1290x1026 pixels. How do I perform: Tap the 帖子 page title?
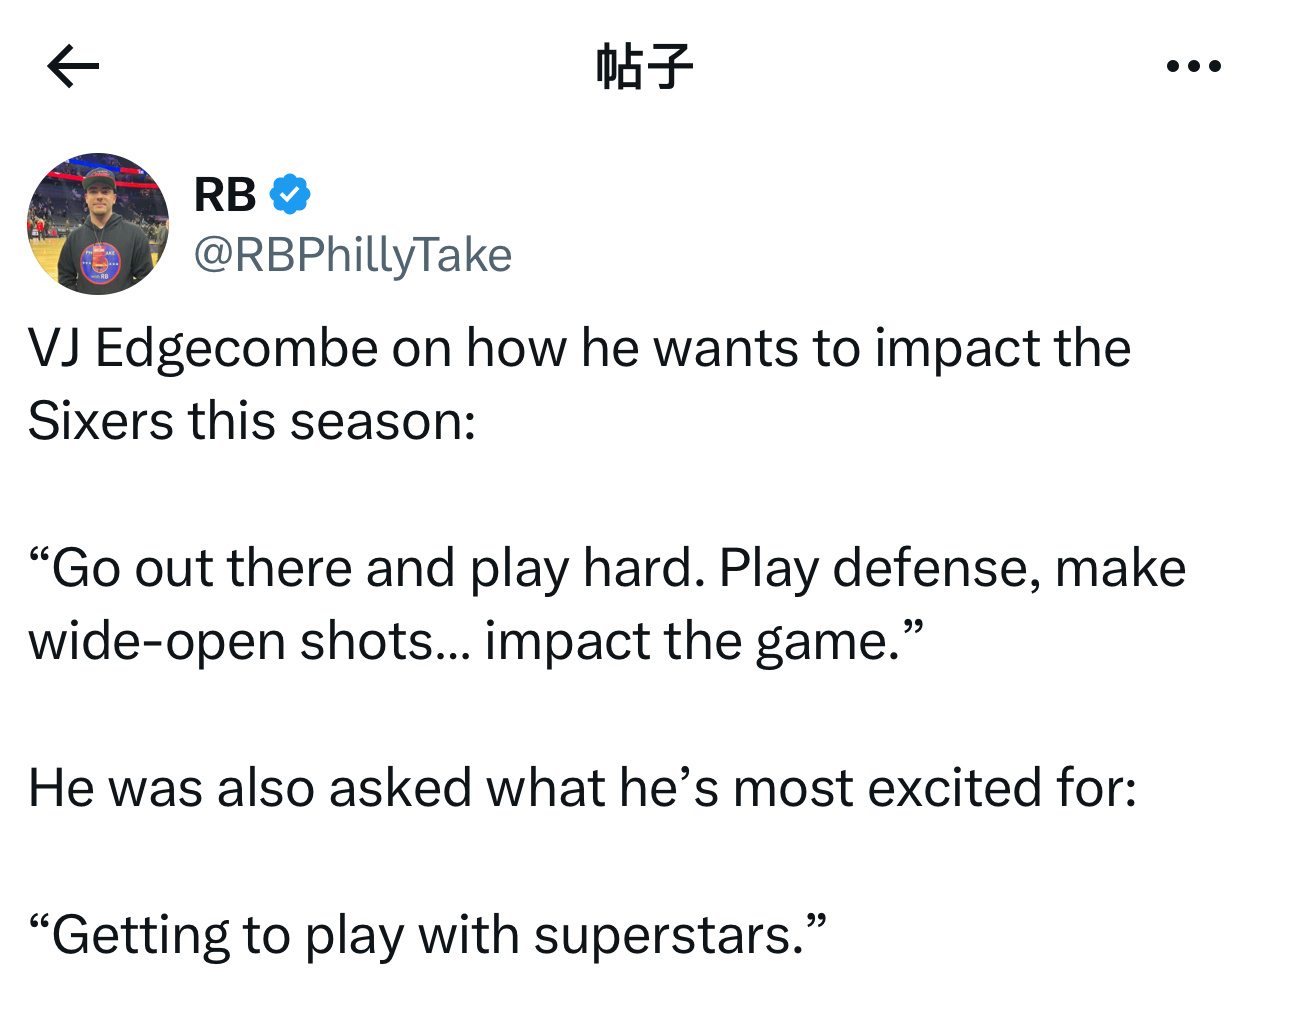[x=644, y=67]
